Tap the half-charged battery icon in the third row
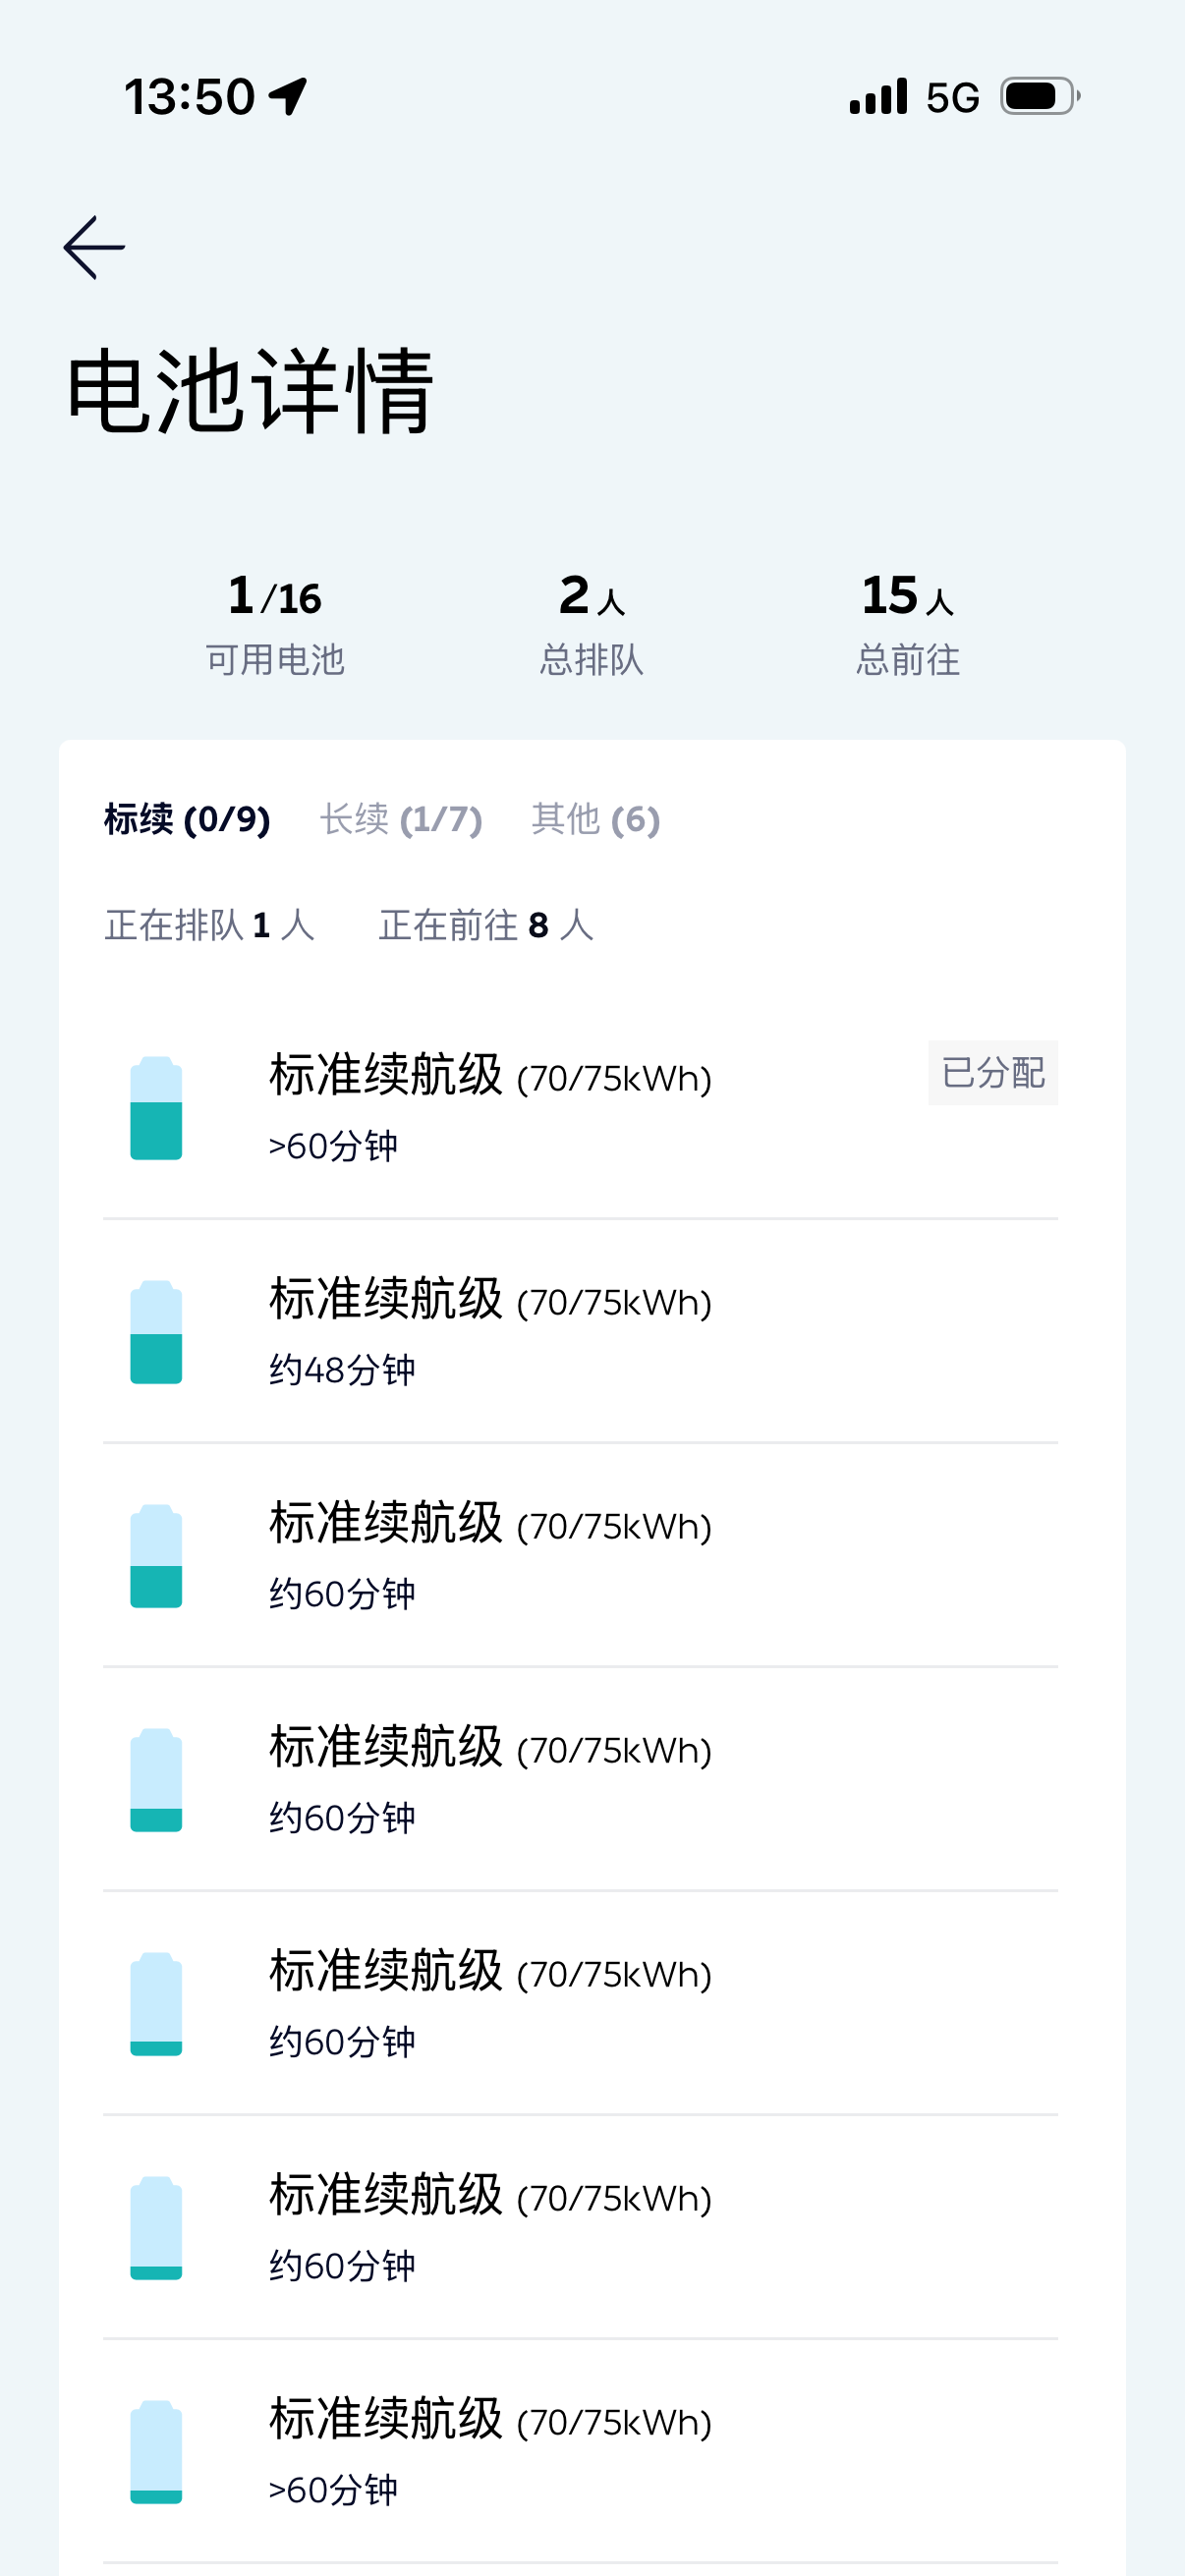This screenshot has height=2576, width=1185. [156, 1556]
